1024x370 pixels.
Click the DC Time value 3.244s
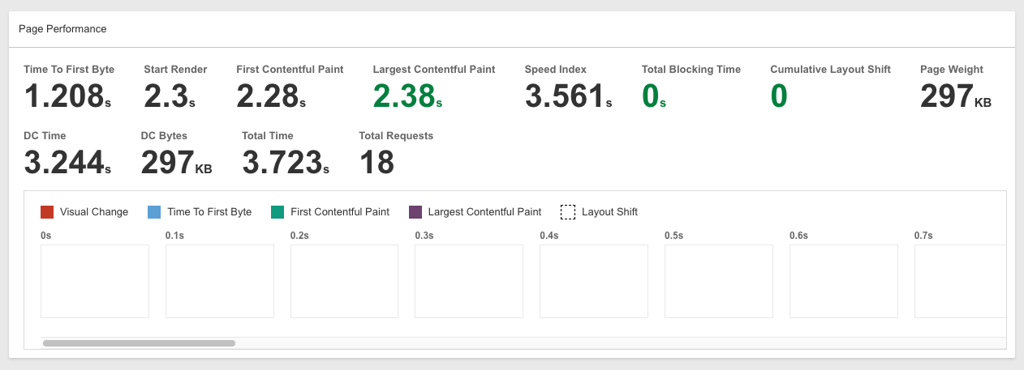click(67, 162)
